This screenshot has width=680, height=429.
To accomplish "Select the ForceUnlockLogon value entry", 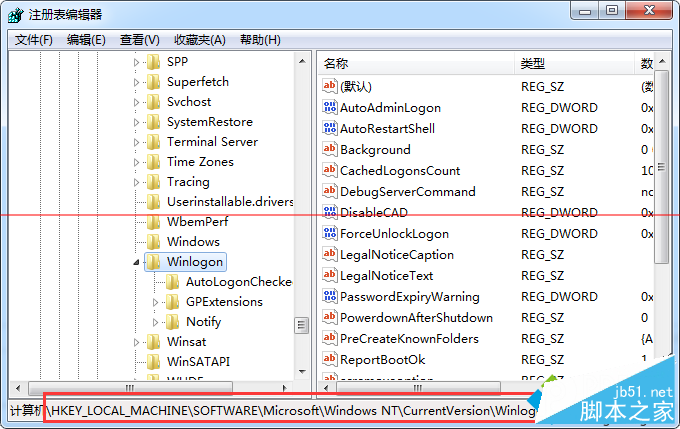I will [394, 233].
